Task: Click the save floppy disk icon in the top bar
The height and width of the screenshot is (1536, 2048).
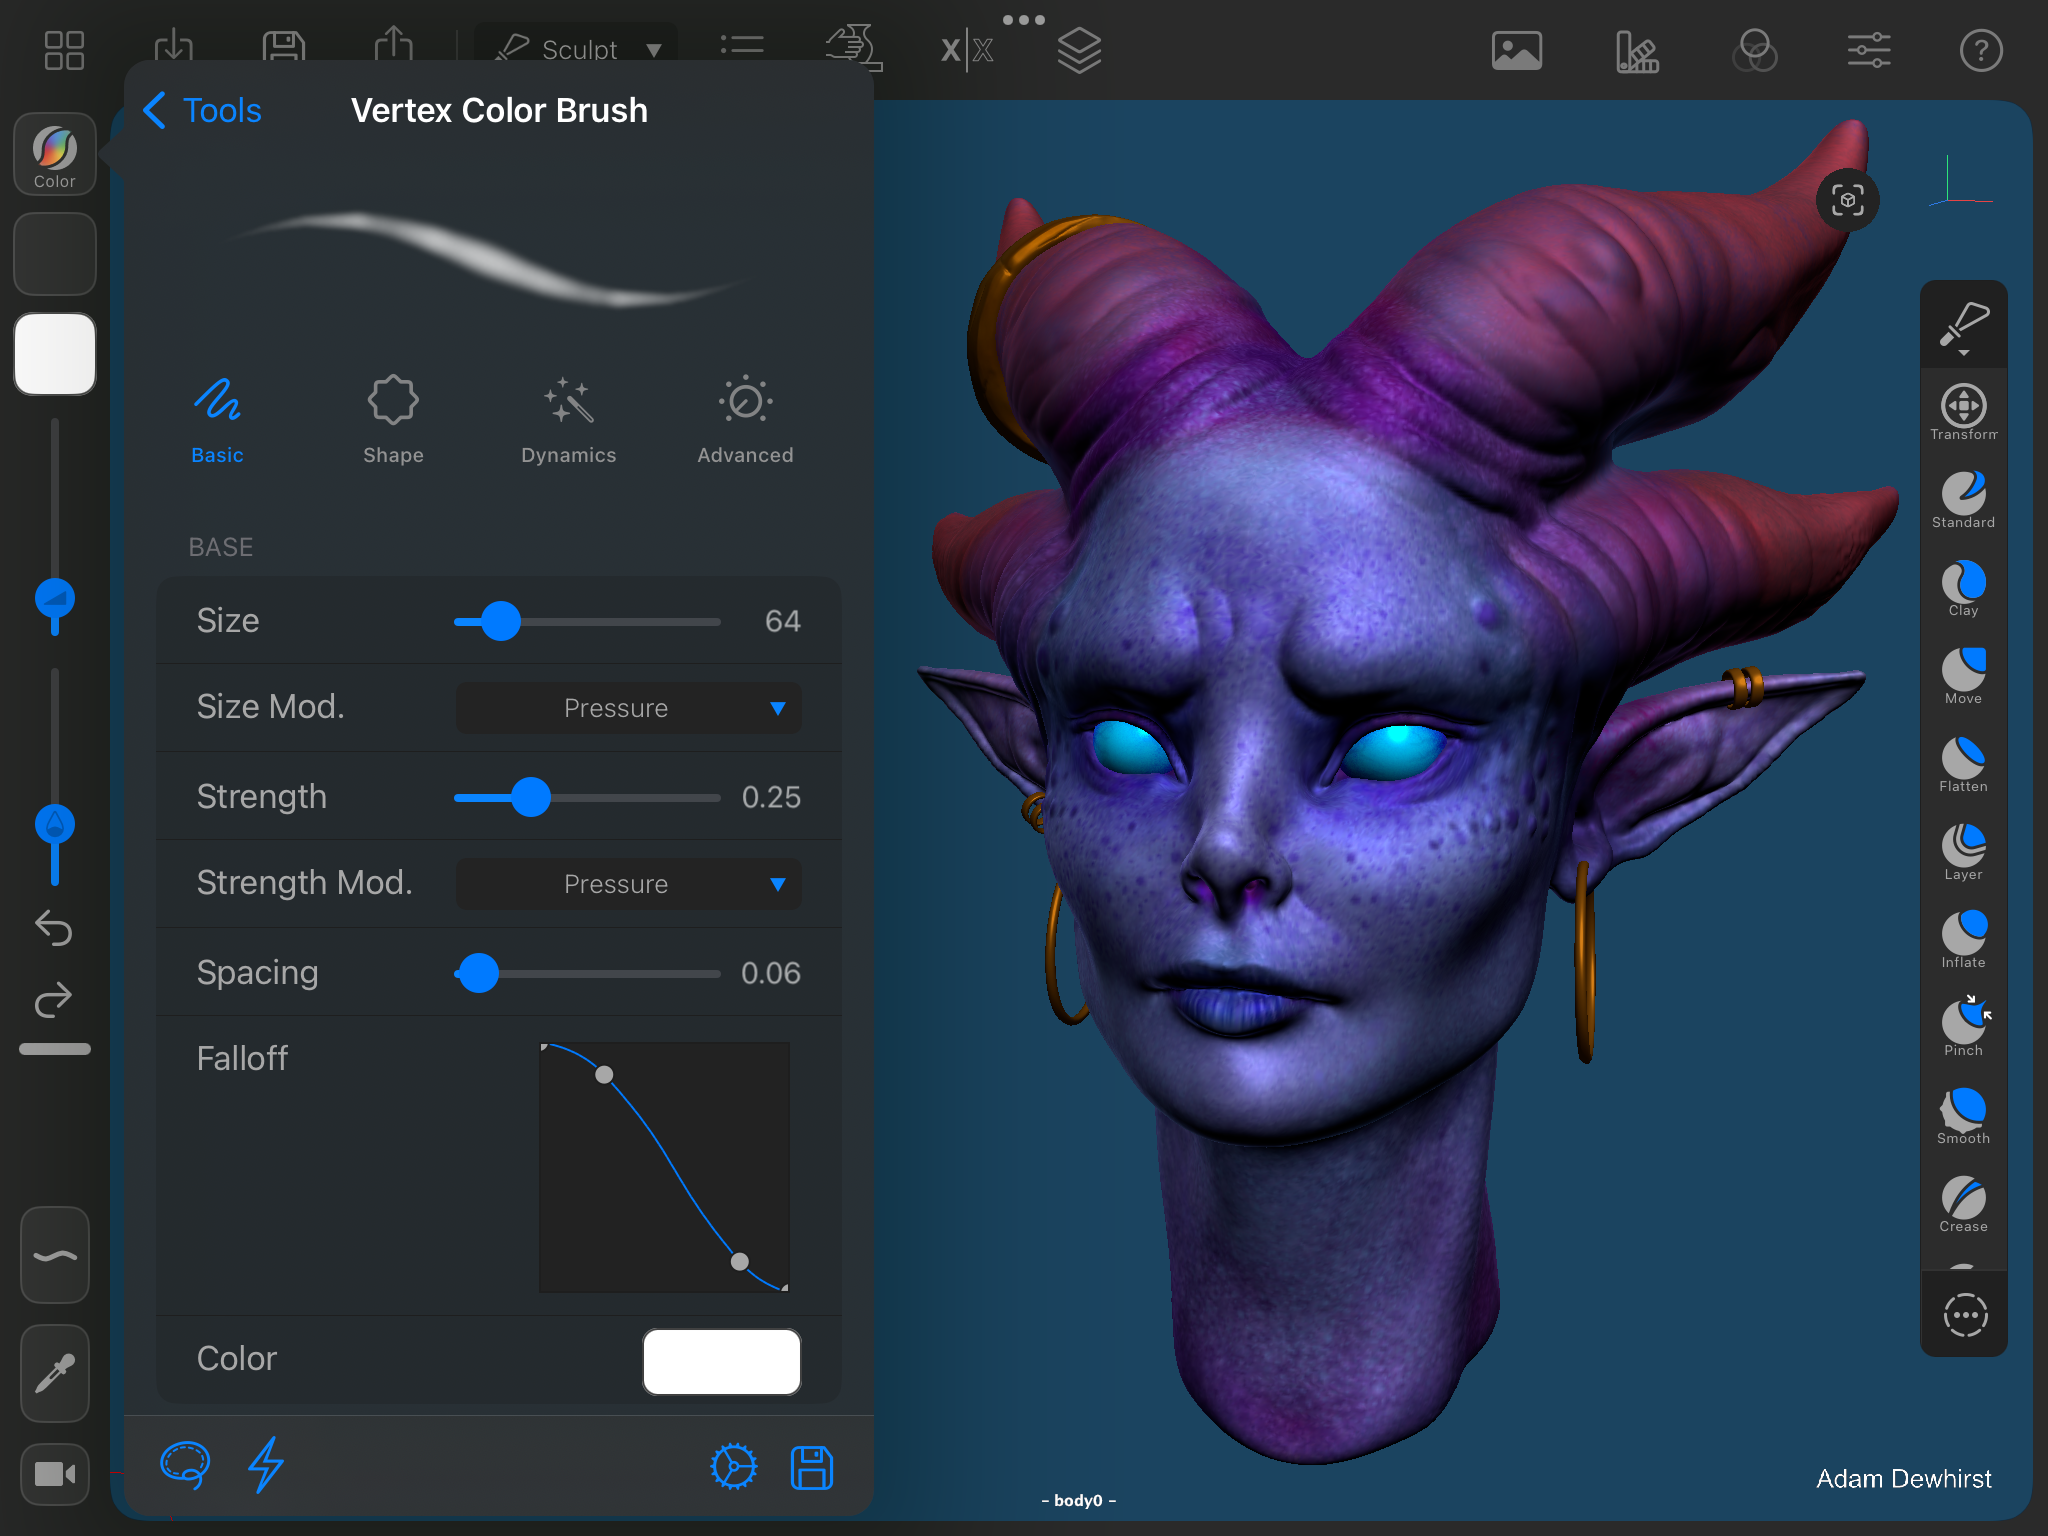Action: coord(284,46)
